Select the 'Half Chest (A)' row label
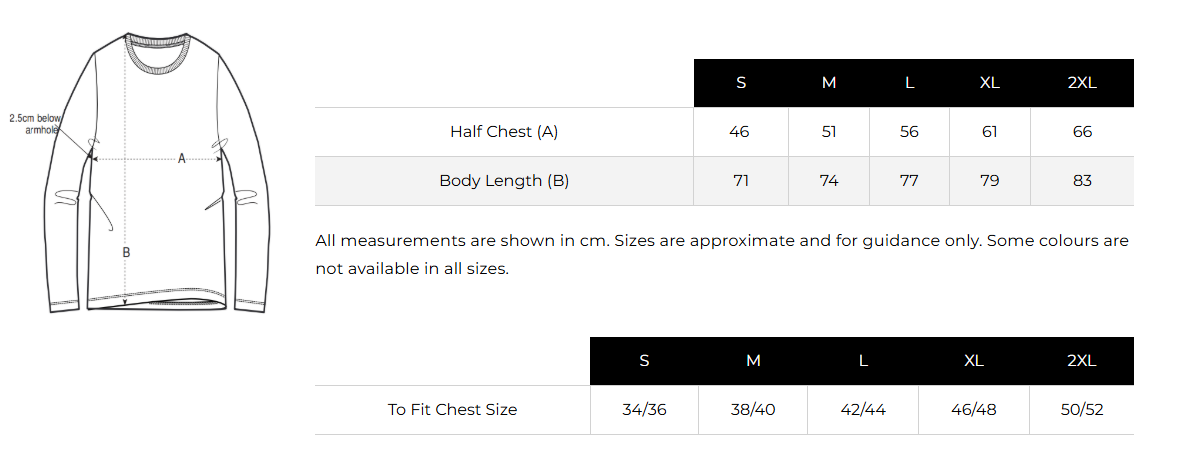 point(504,132)
